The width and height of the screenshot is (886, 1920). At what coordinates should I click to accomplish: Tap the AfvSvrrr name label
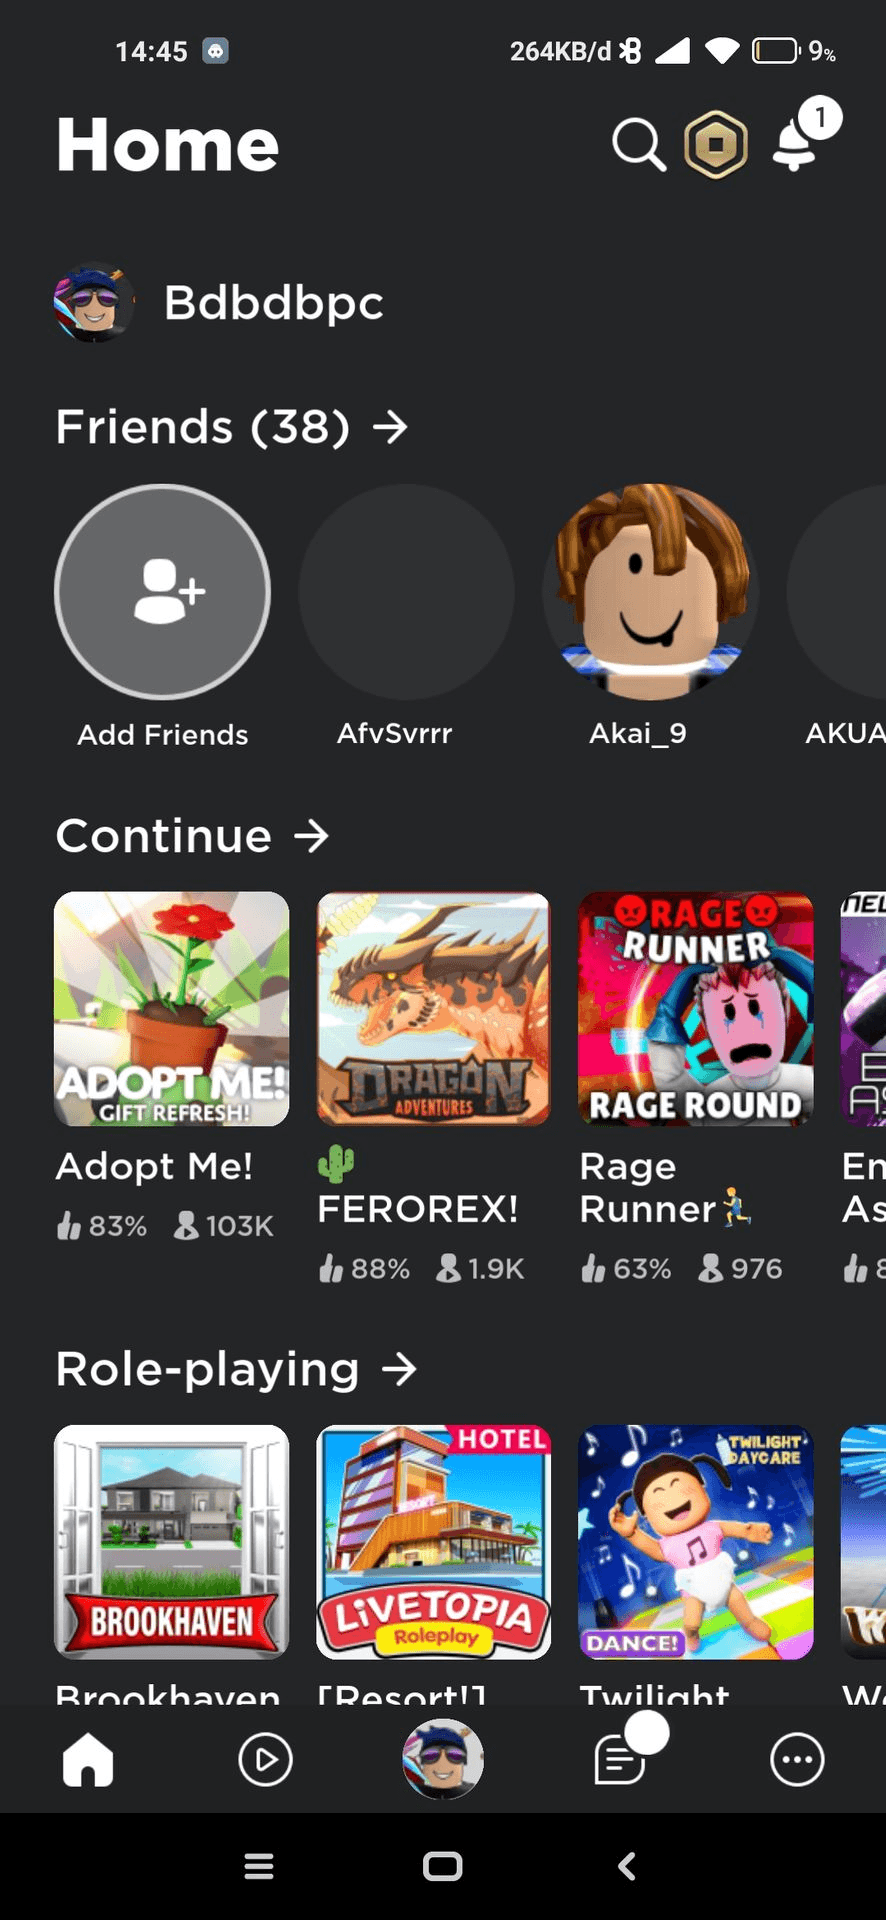(x=395, y=734)
